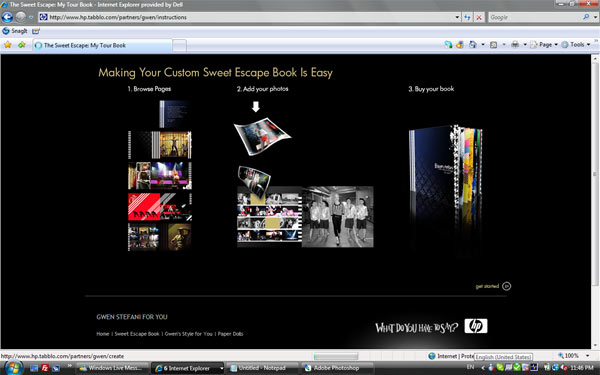Click the SnagIt window capture icon
The width and height of the screenshot is (600, 375).
(36, 31)
